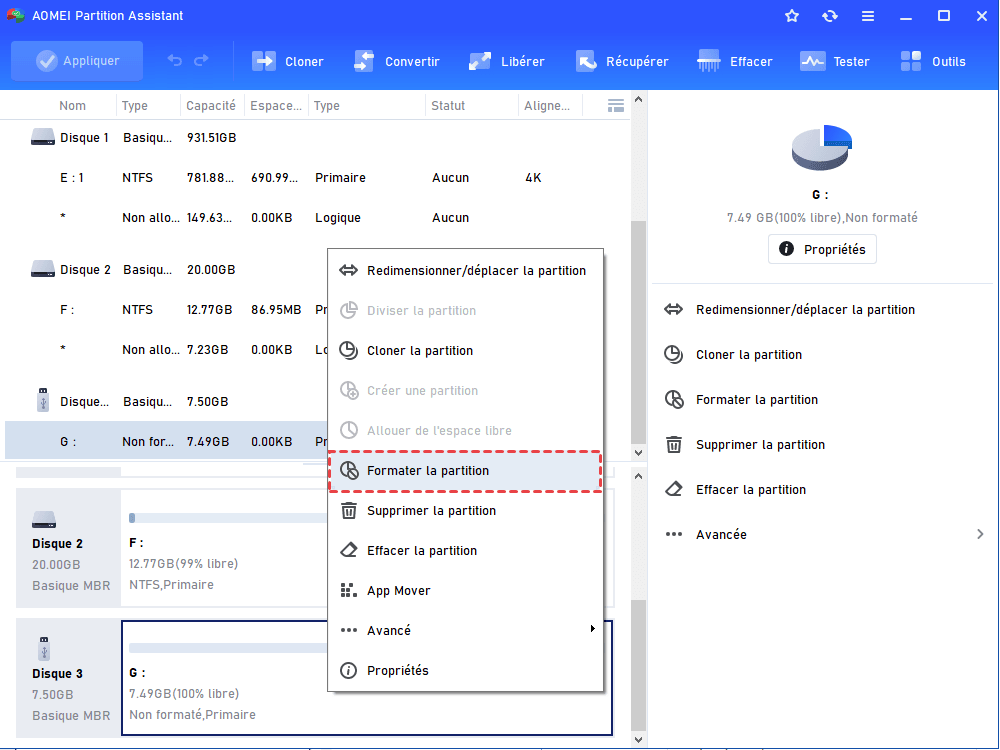Click the Disque 3 box in disk map
The image size is (1000, 750).
point(68,679)
